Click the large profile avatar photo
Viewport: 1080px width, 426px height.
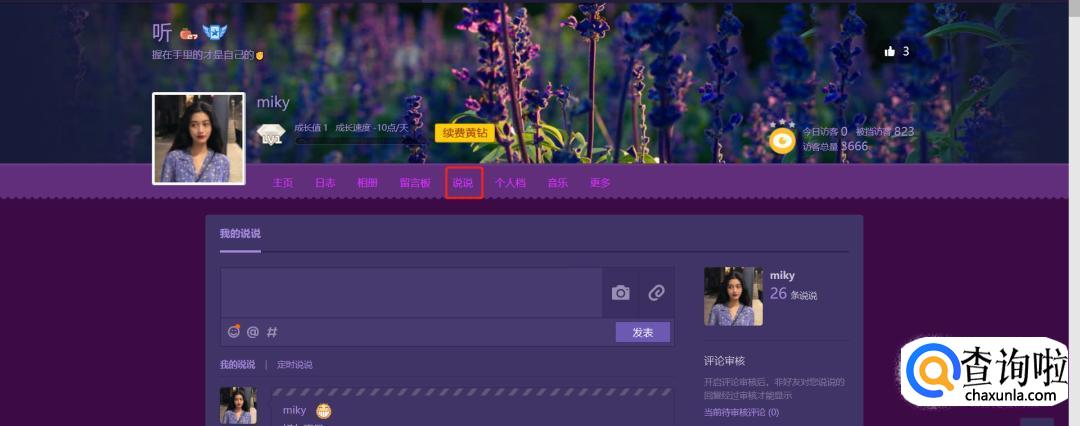(198, 139)
